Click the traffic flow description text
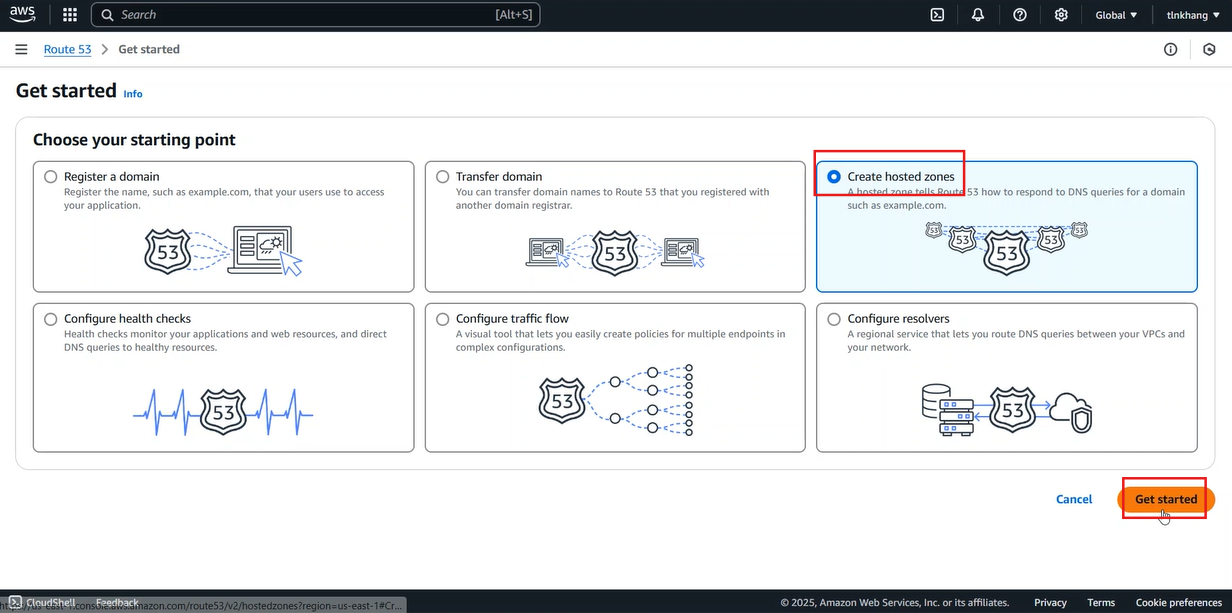The image size is (1232, 613). (621, 341)
